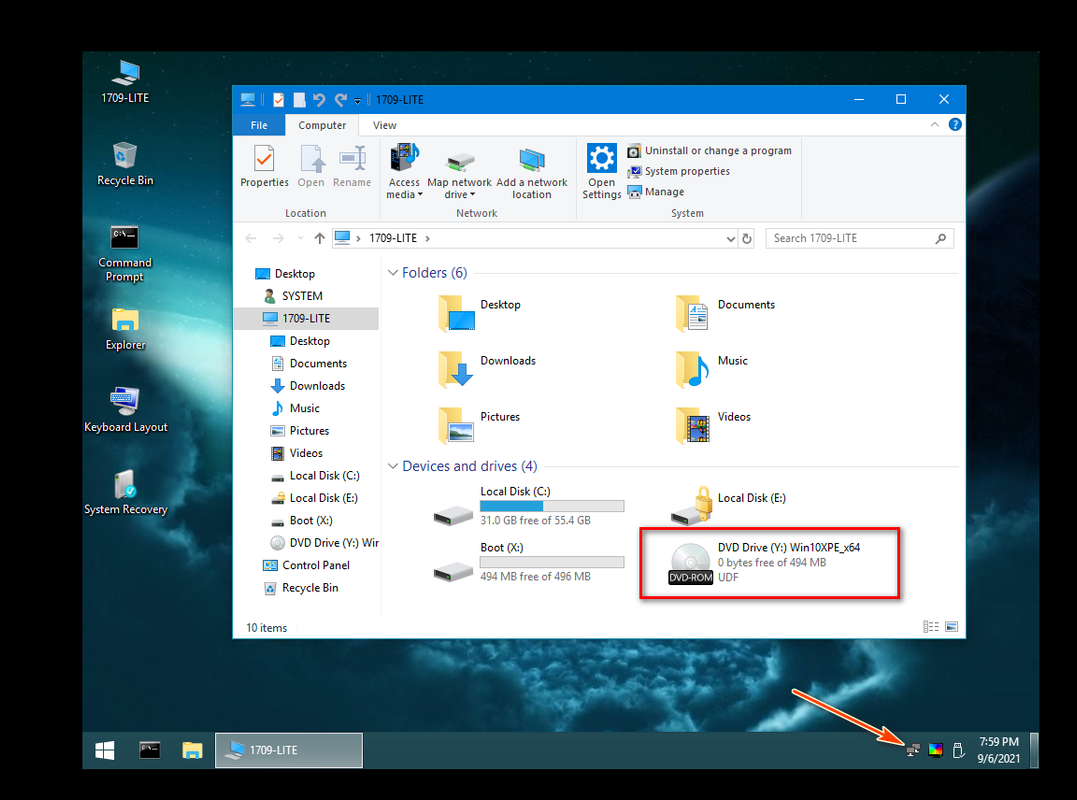Open Customize Quick Access Toolbar dropdown
1077x800 pixels.
click(x=357, y=101)
